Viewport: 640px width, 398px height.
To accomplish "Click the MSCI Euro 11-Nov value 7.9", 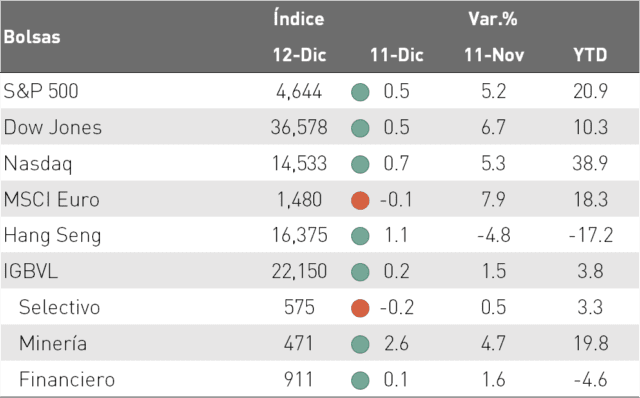I will tap(493, 199).
